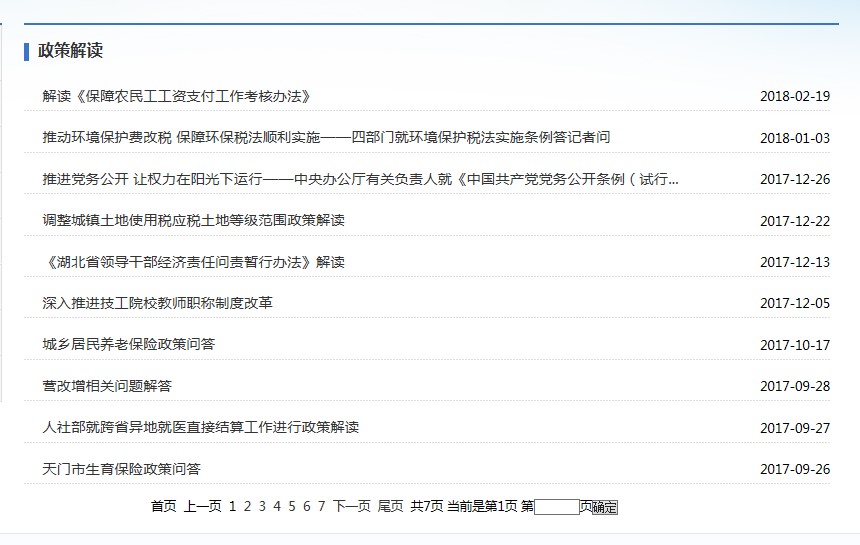Open 营改增相关问题解答 article
This screenshot has height=545, width=860.
coord(107,386)
